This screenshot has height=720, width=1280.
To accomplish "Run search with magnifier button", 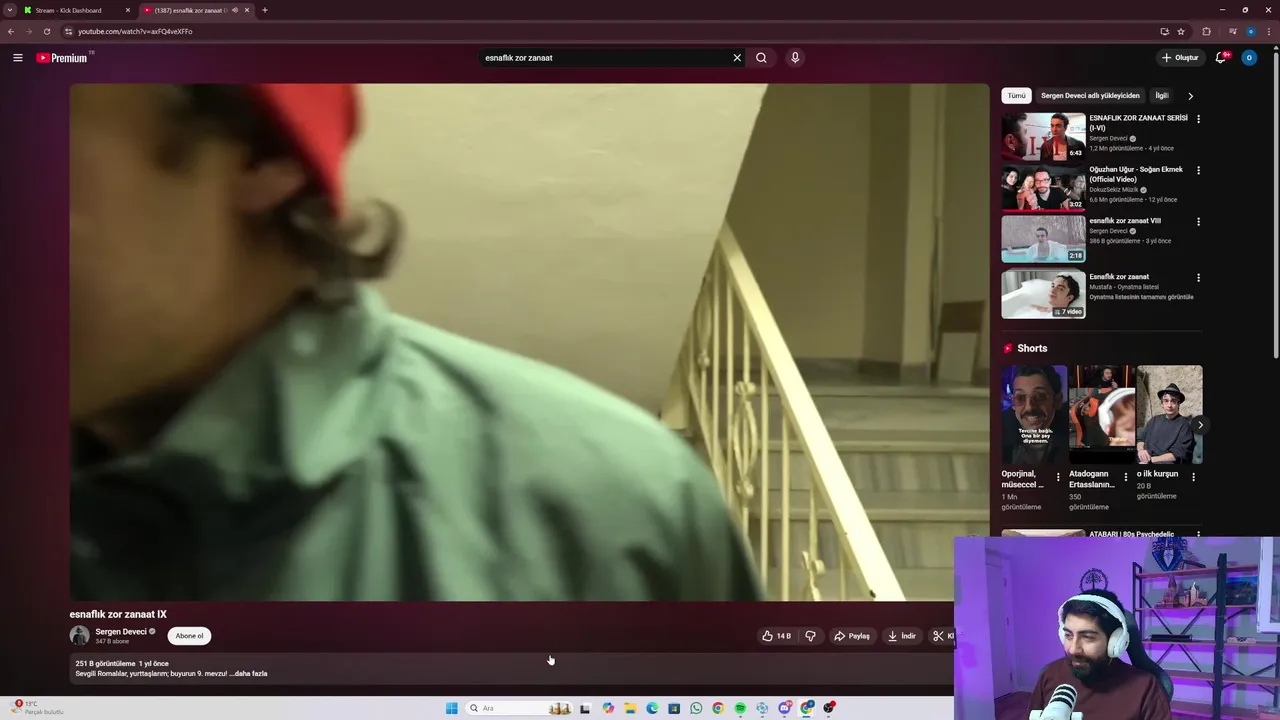I will click(761, 58).
